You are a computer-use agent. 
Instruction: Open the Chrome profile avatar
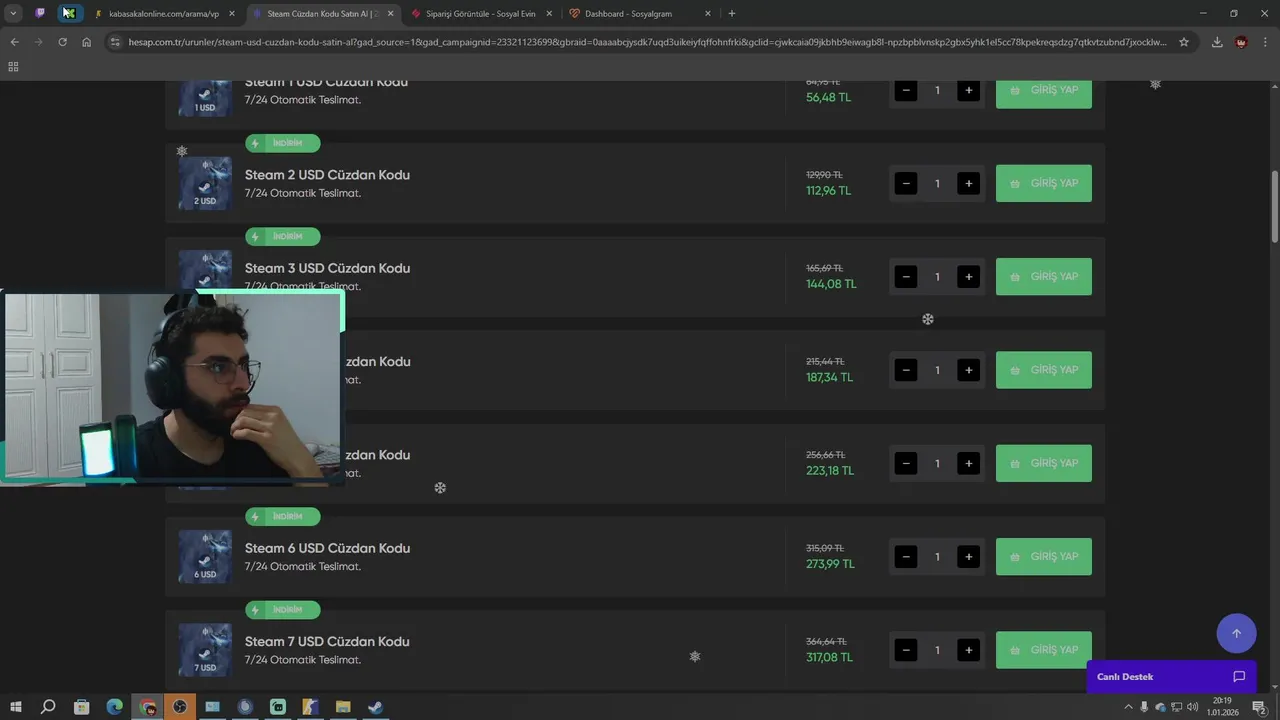[x=1241, y=42]
